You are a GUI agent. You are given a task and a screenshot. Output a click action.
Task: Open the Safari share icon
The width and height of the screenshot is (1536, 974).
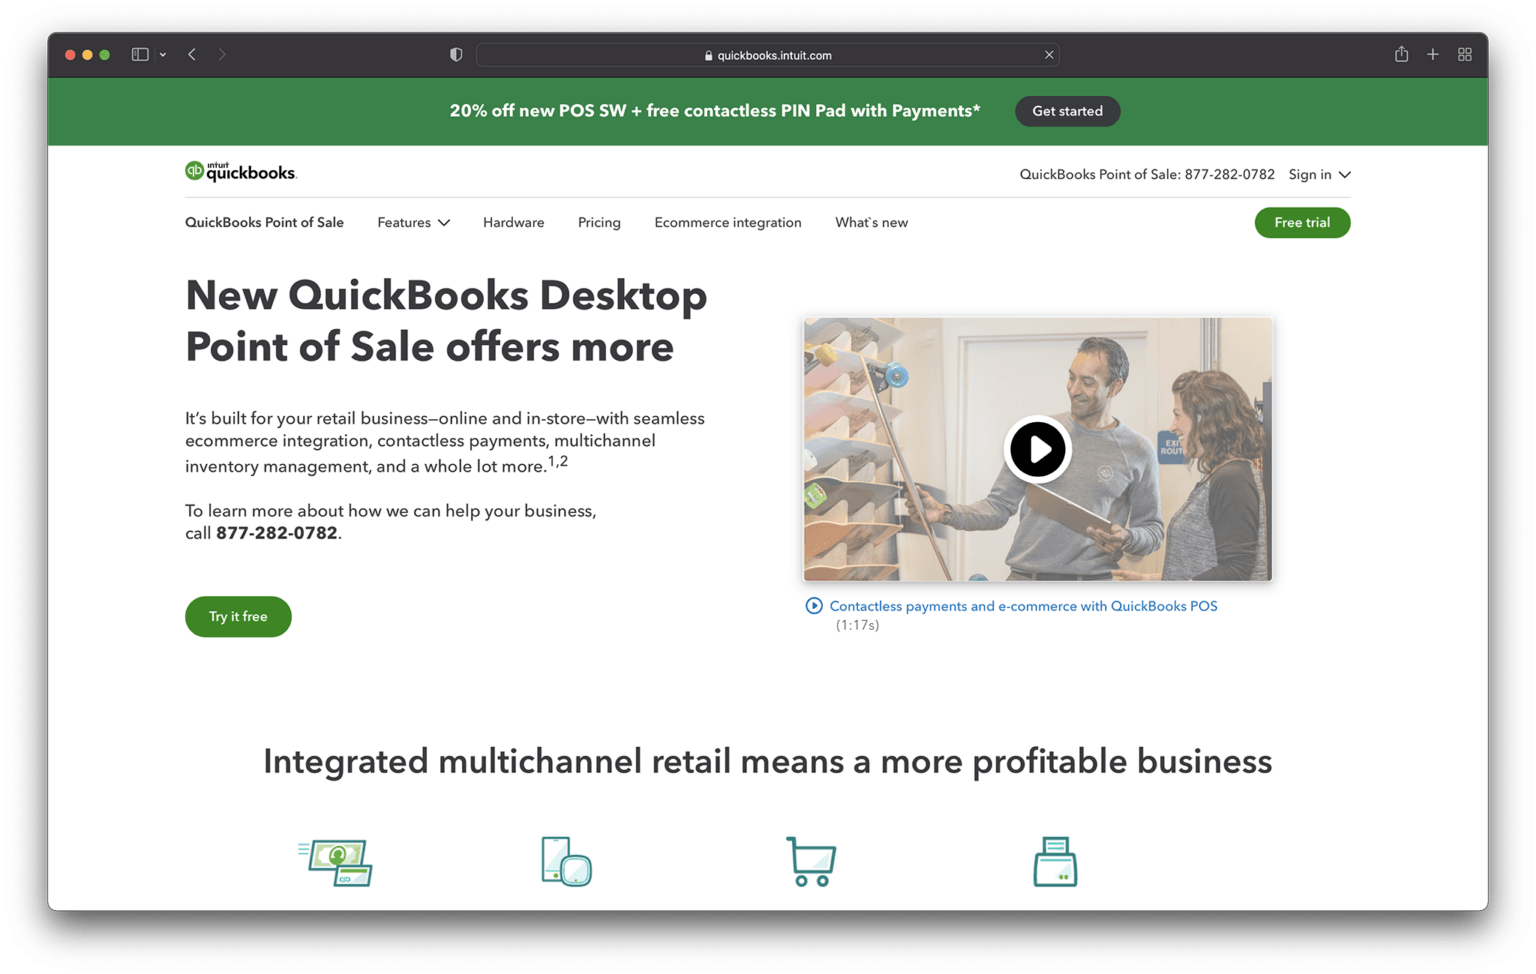tap(1401, 54)
